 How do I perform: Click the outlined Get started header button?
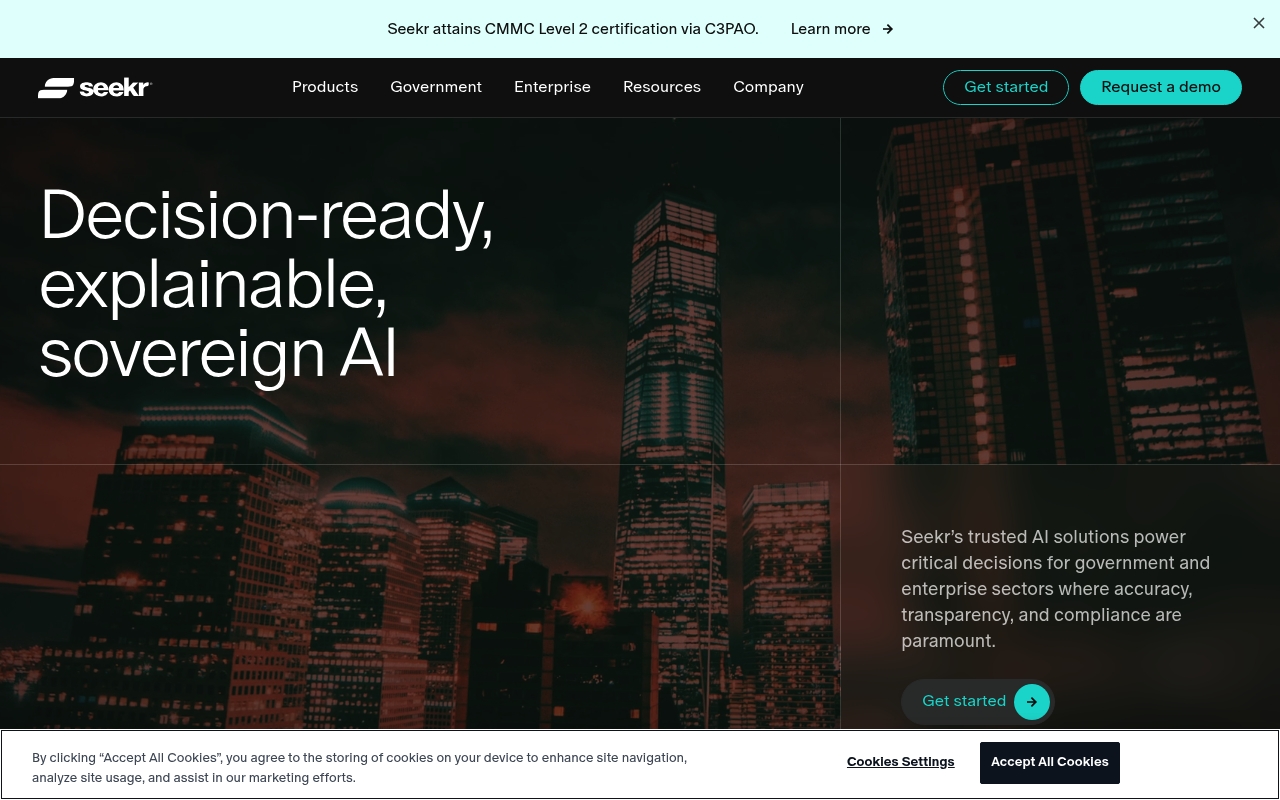point(1006,87)
